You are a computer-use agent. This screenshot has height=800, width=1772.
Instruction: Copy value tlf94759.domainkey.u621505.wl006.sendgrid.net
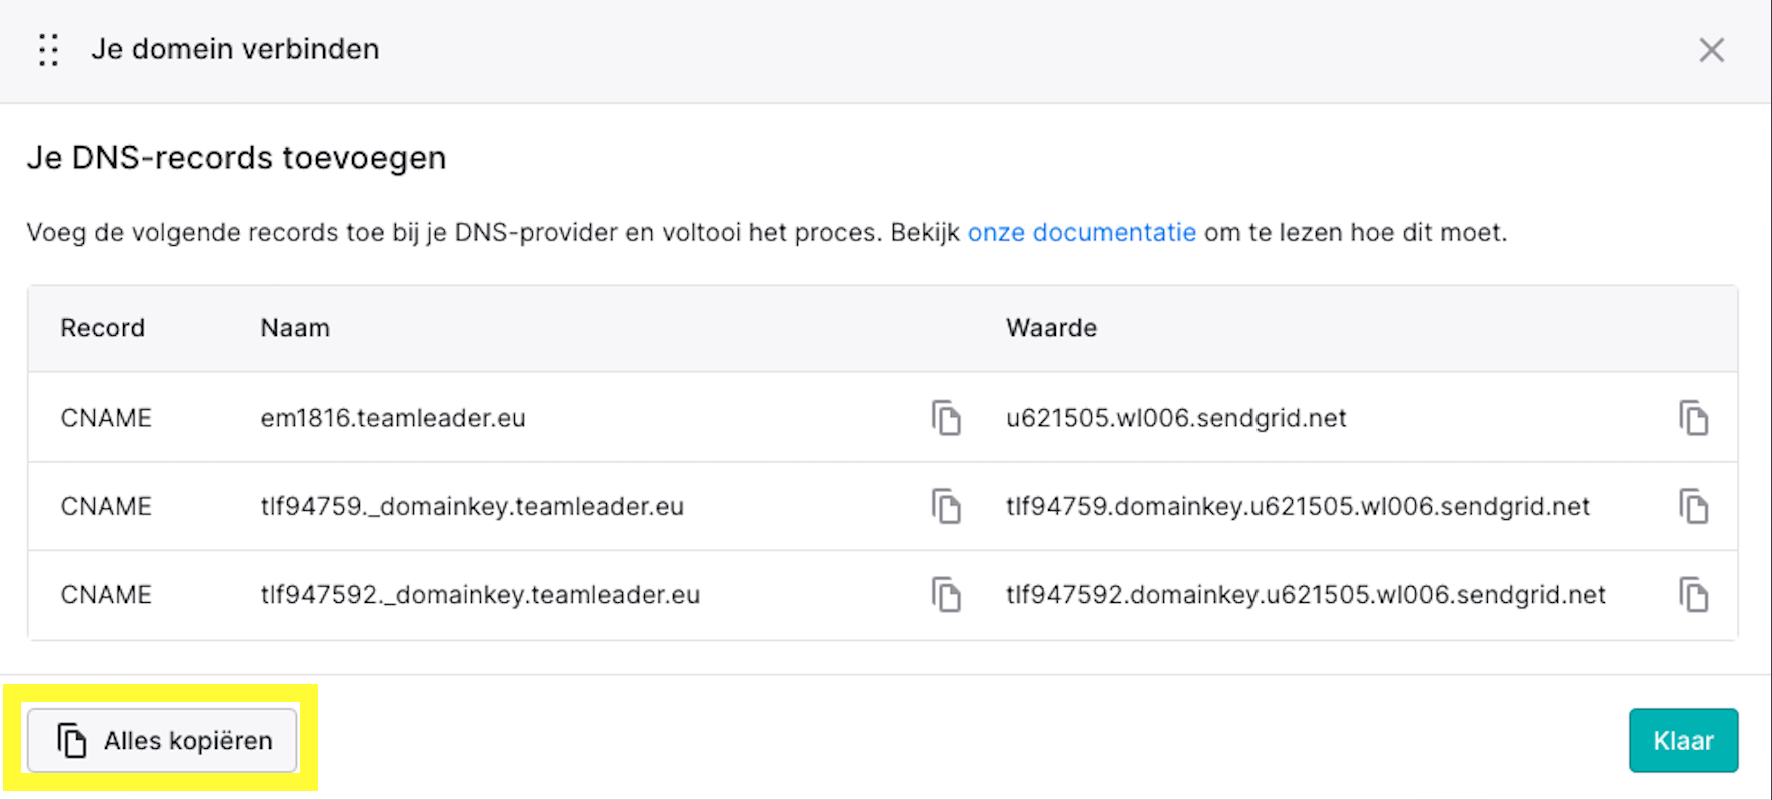(1693, 506)
